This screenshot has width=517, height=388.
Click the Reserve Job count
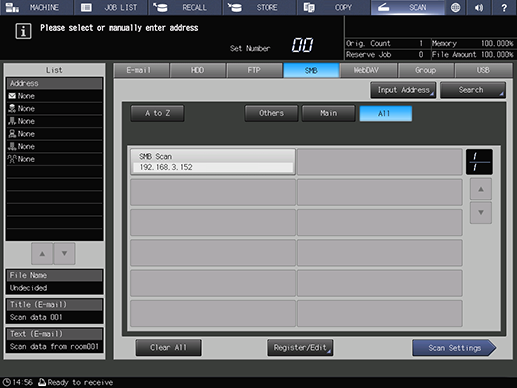coord(421,54)
